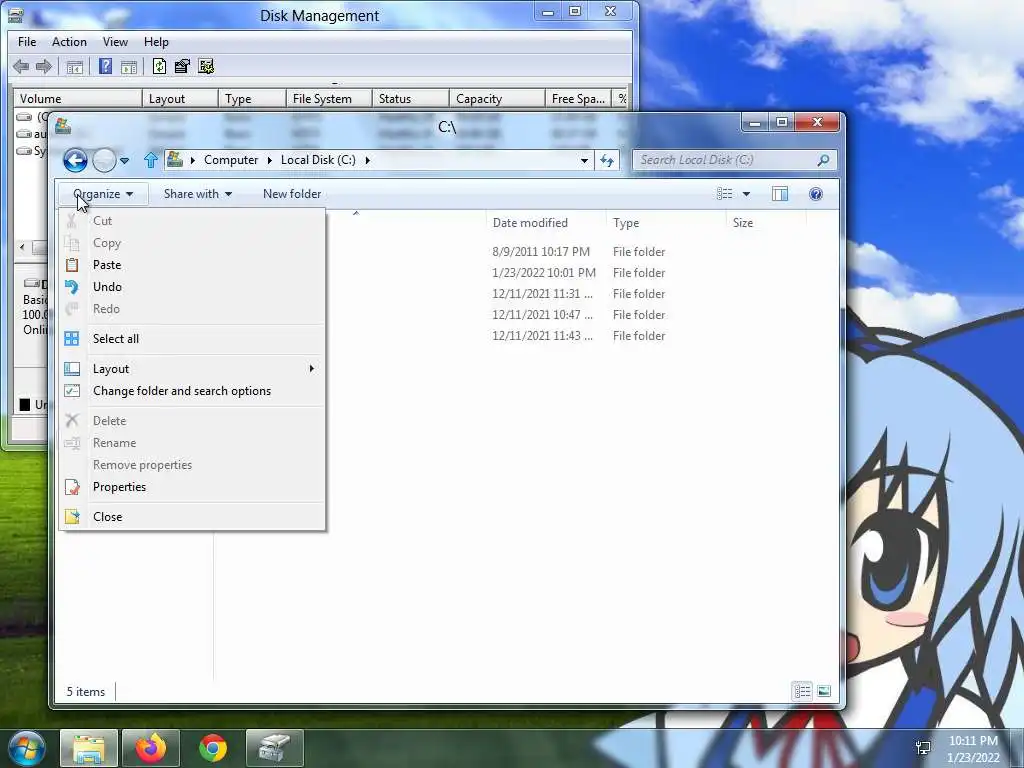
Task: Click the network icon in the system tray
Action: click(923, 748)
